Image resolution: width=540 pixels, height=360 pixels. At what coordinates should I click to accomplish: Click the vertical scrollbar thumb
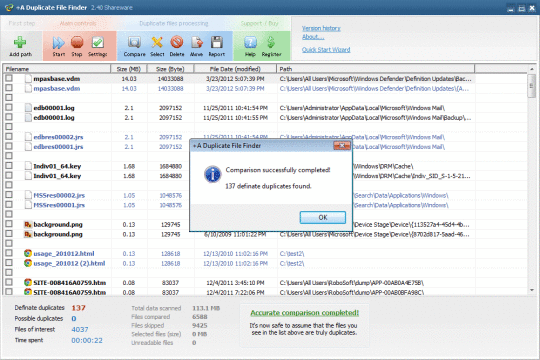click(x=532, y=85)
